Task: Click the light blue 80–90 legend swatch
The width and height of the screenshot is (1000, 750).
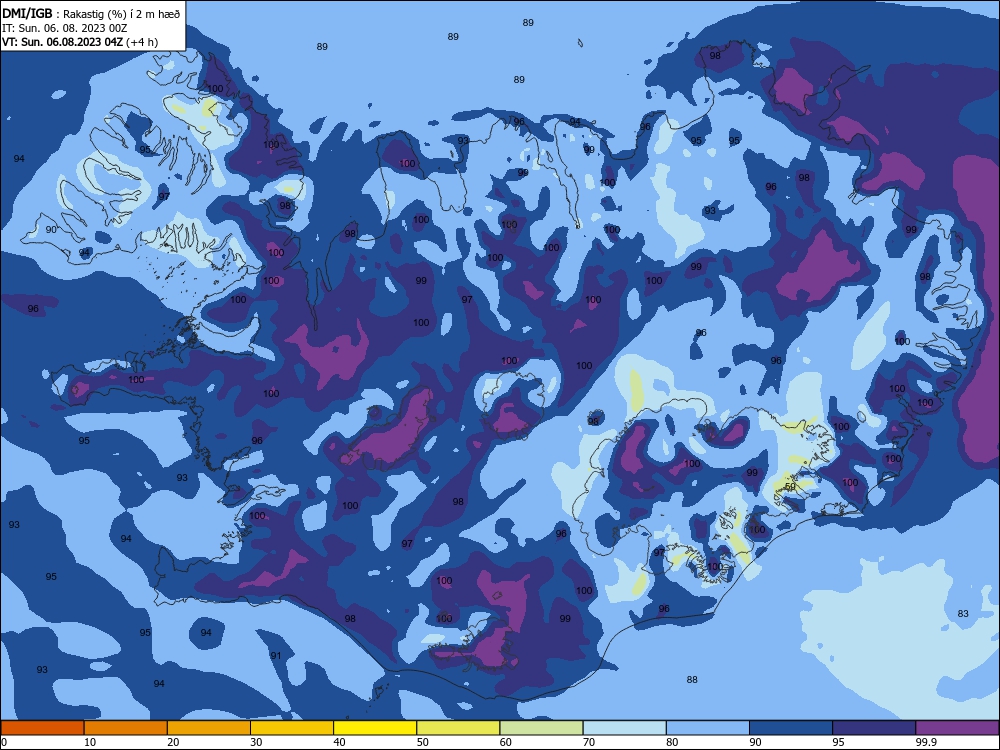Action: [708, 728]
